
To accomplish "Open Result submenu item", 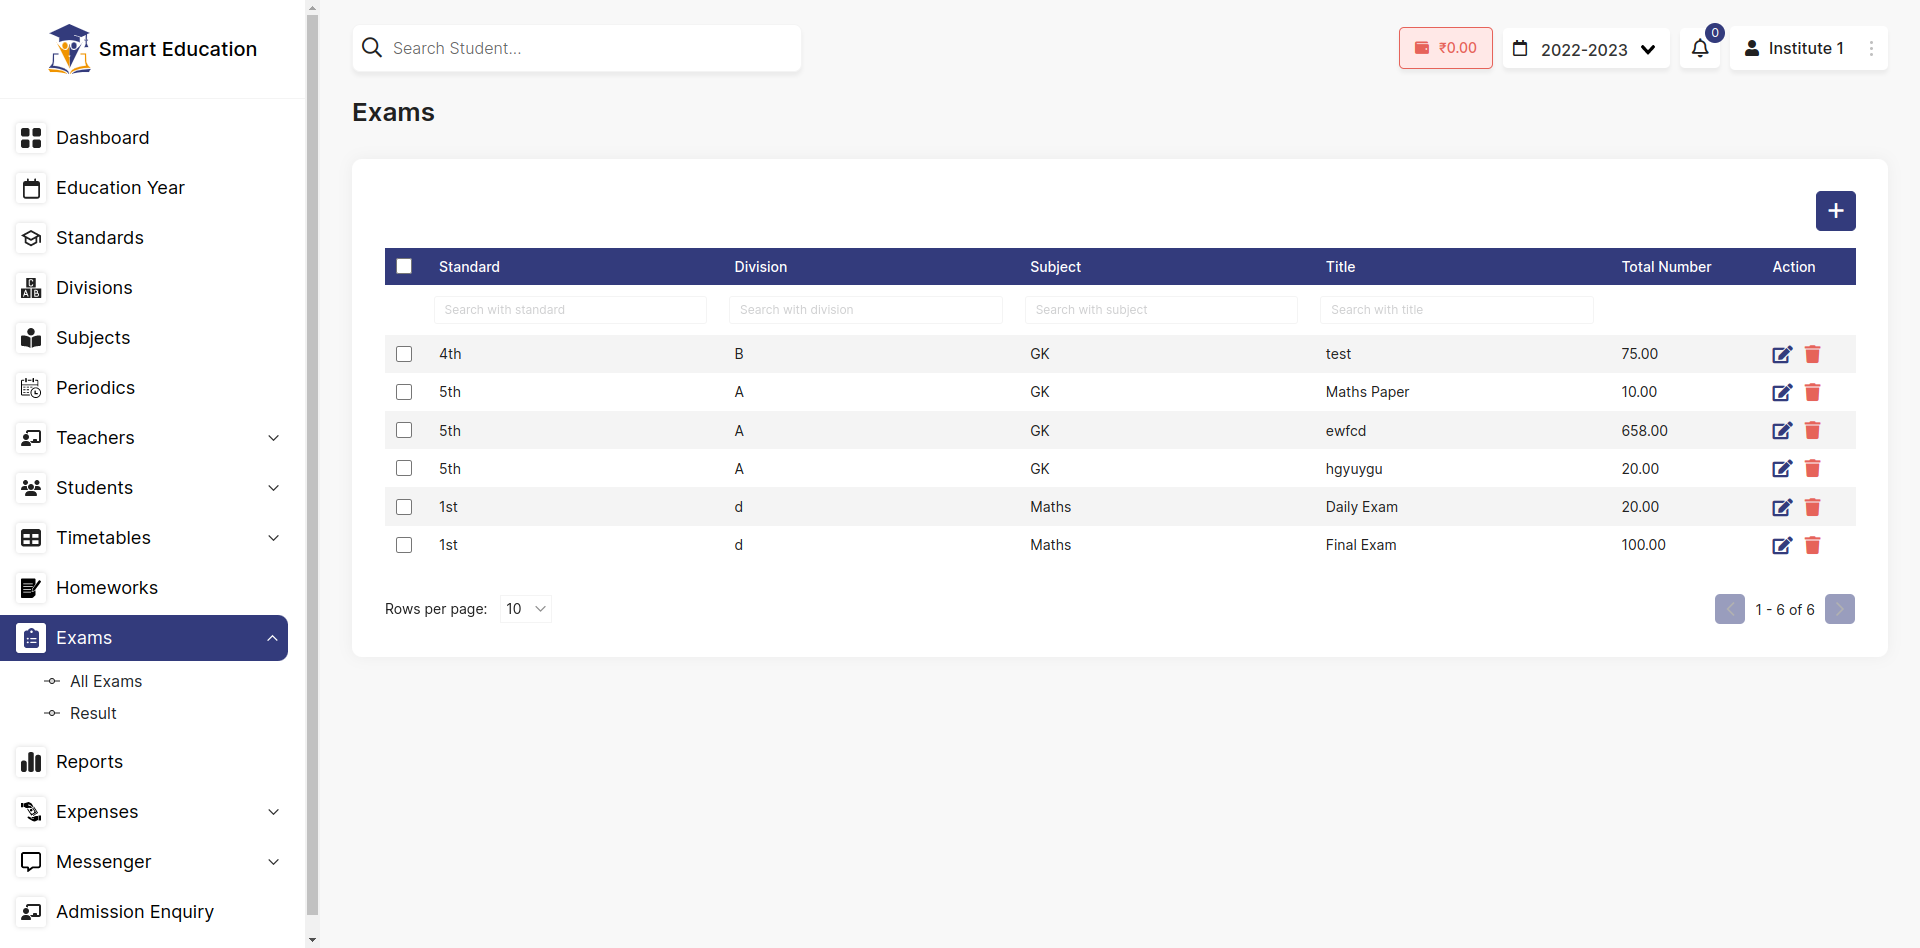I will [93, 713].
